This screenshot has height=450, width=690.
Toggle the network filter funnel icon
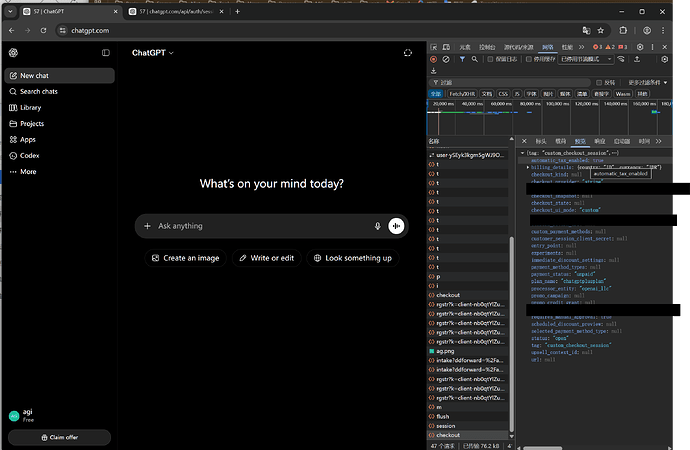pos(462,59)
